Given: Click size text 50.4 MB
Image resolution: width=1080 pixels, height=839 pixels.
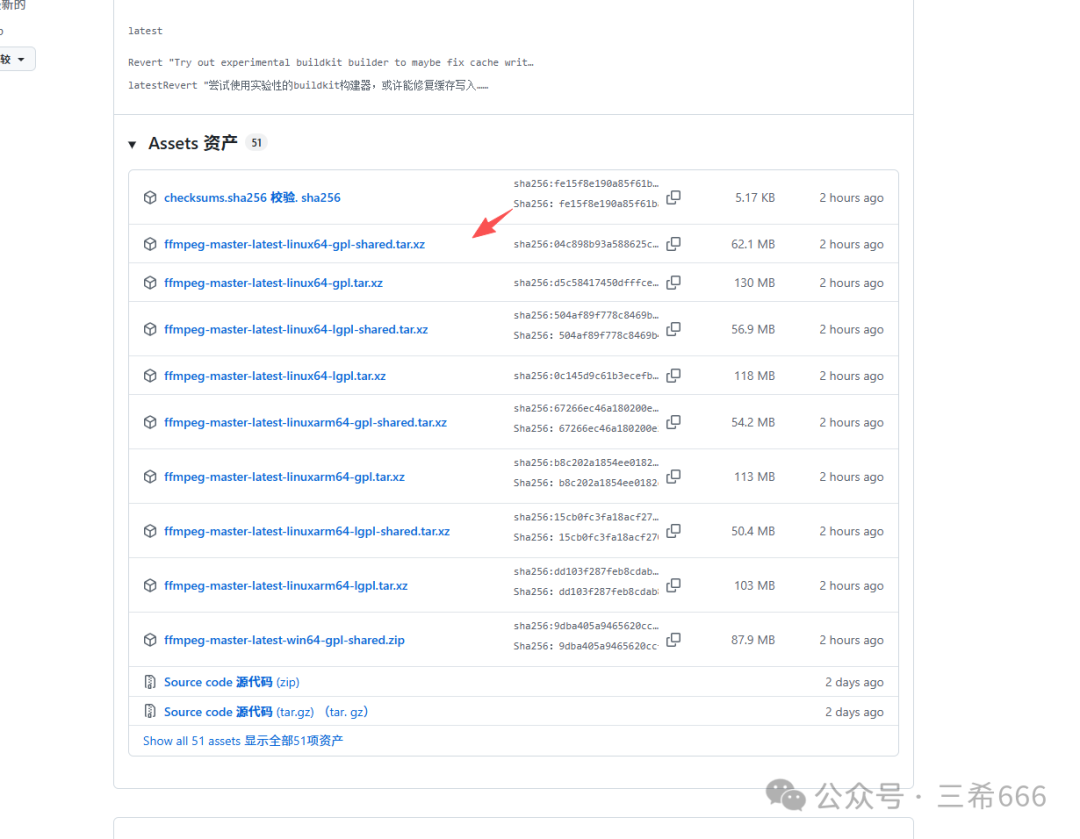Looking at the screenshot, I should [x=753, y=531].
